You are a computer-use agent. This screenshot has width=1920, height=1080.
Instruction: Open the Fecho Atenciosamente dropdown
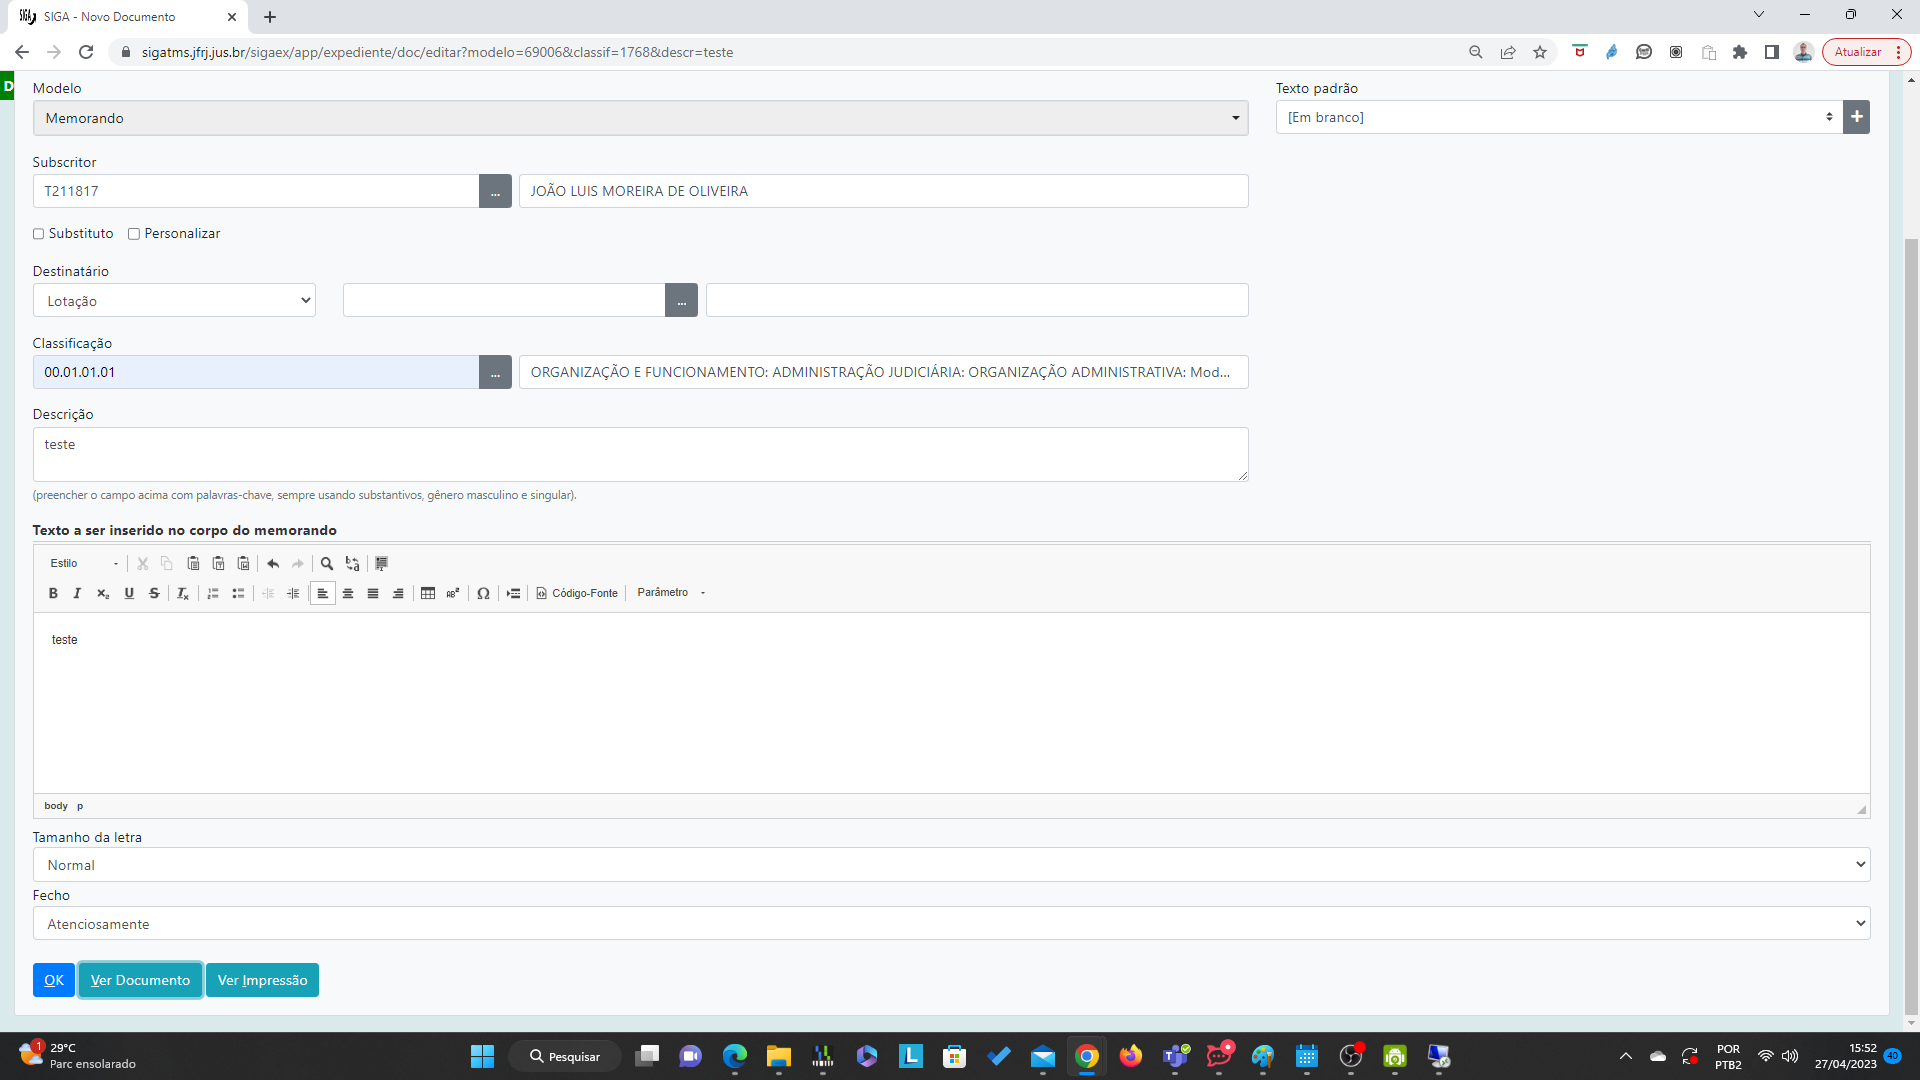click(x=950, y=924)
